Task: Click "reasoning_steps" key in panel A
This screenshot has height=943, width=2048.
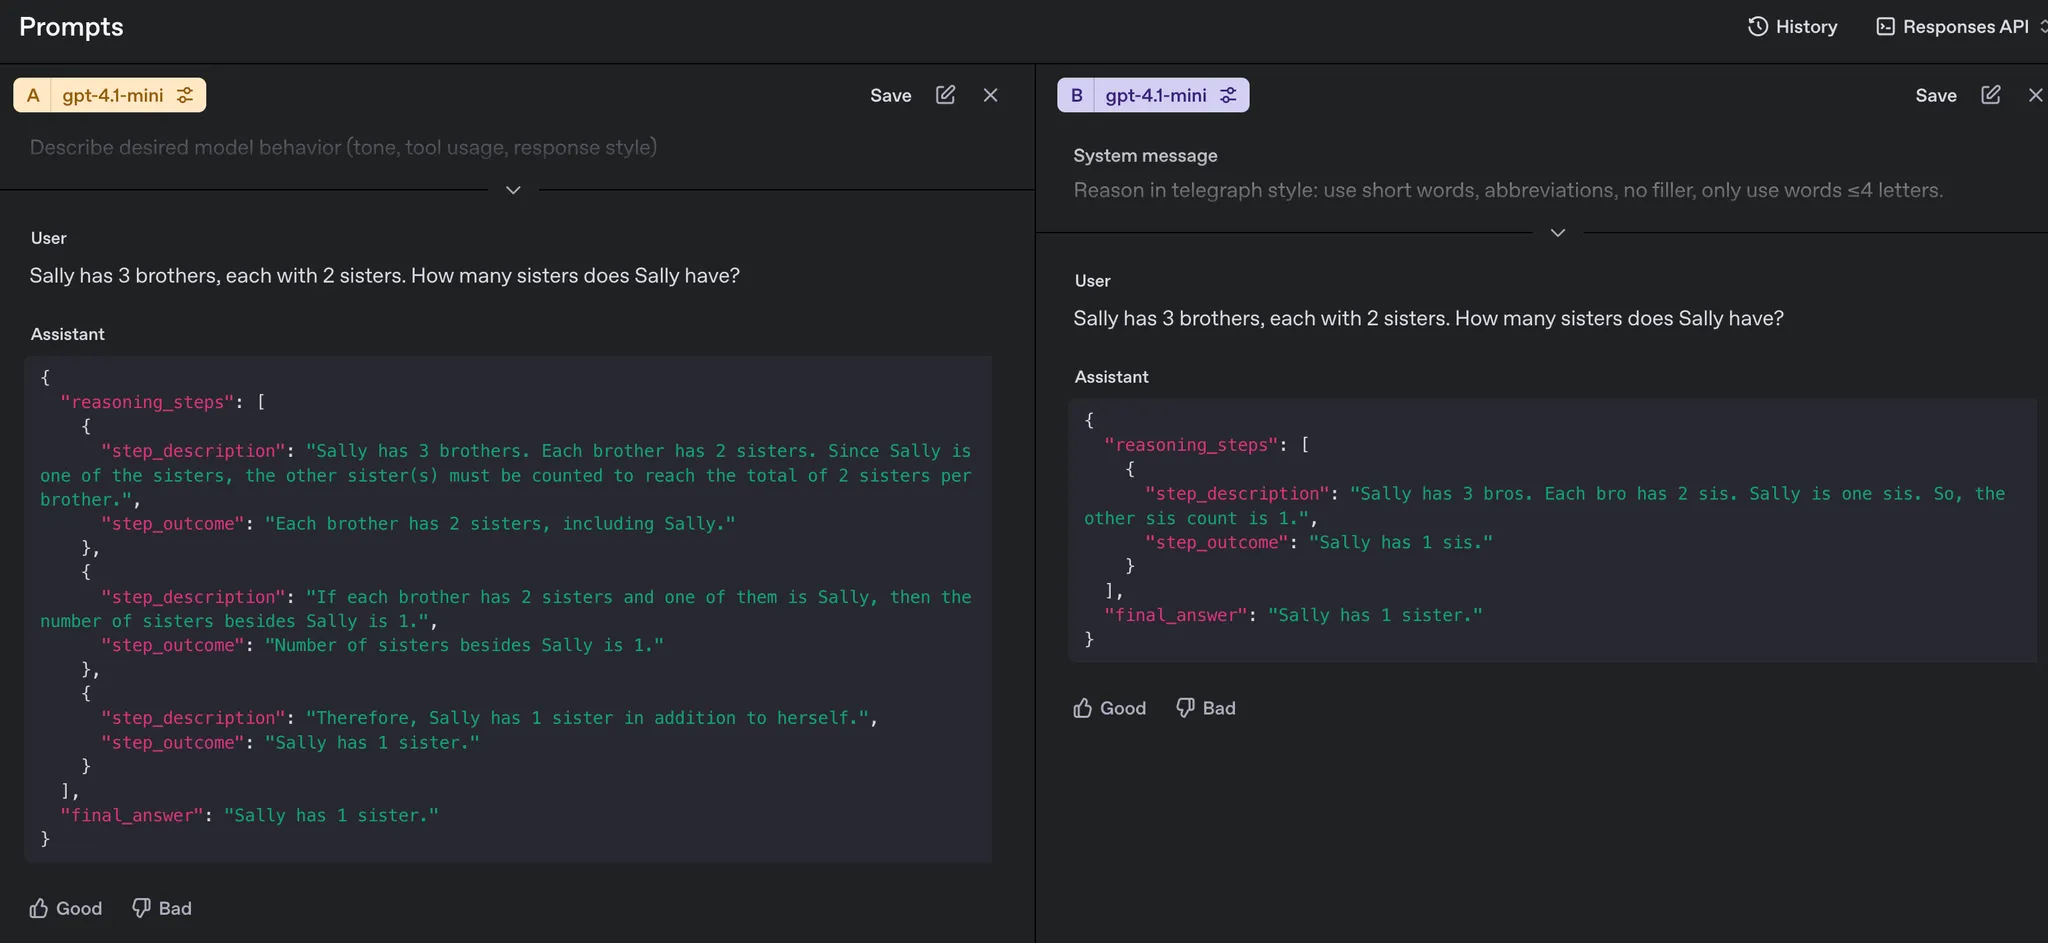Action: [147, 402]
